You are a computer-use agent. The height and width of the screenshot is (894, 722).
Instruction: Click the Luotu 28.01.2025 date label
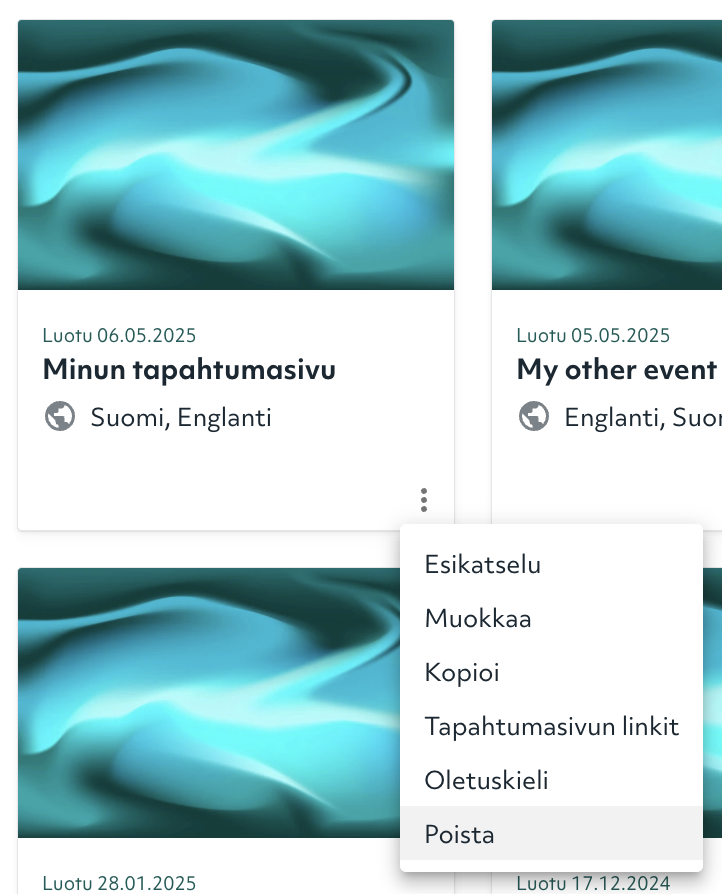(119, 883)
